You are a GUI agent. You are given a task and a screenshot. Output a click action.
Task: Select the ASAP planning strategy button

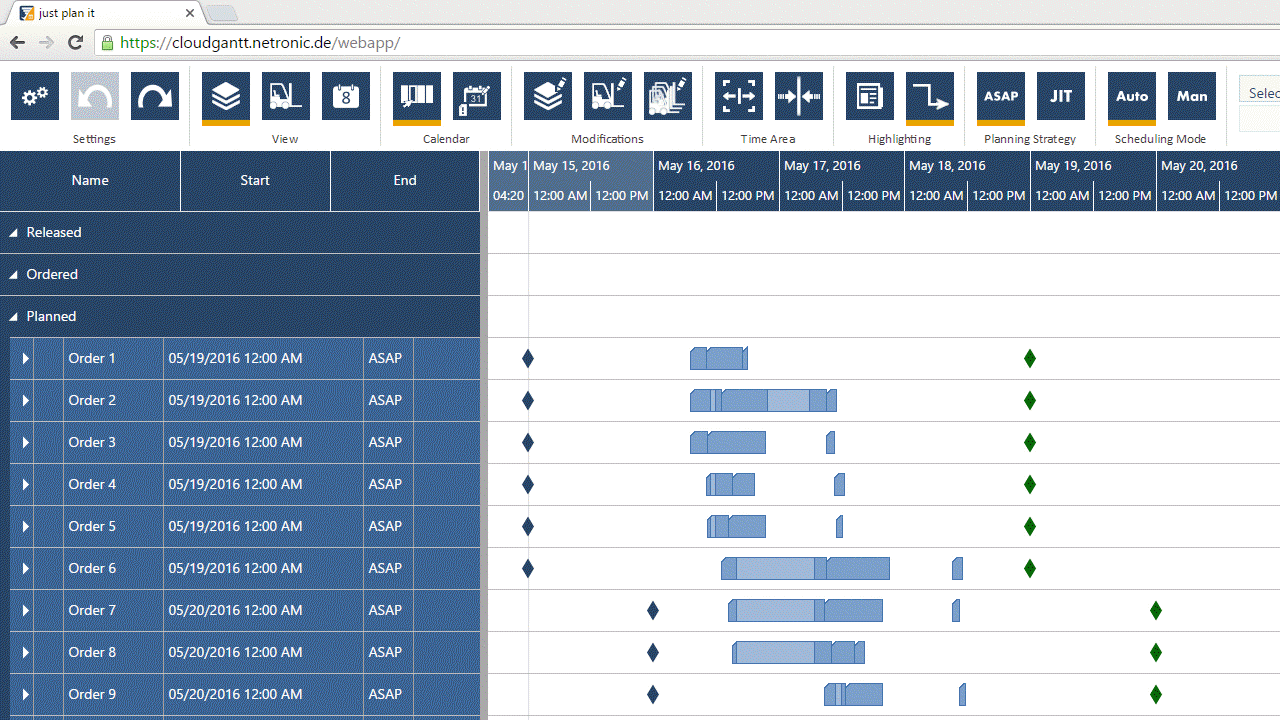point(1001,97)
